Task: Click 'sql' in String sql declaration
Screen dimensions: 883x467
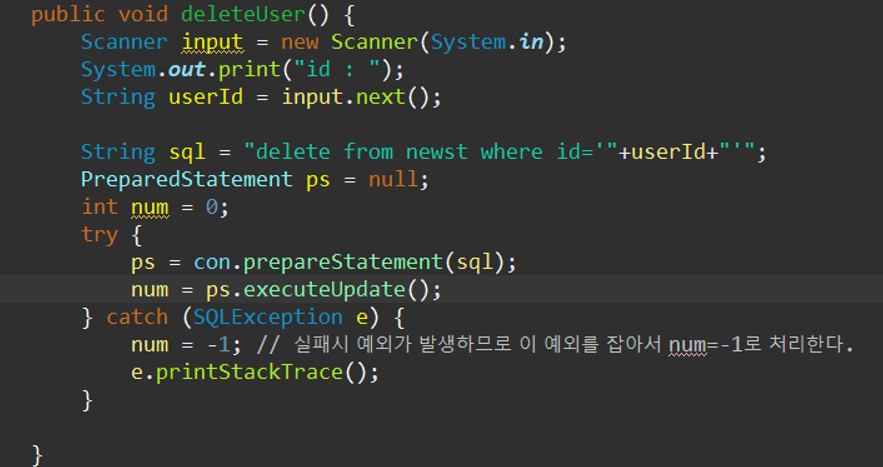Action: point(187,153)
